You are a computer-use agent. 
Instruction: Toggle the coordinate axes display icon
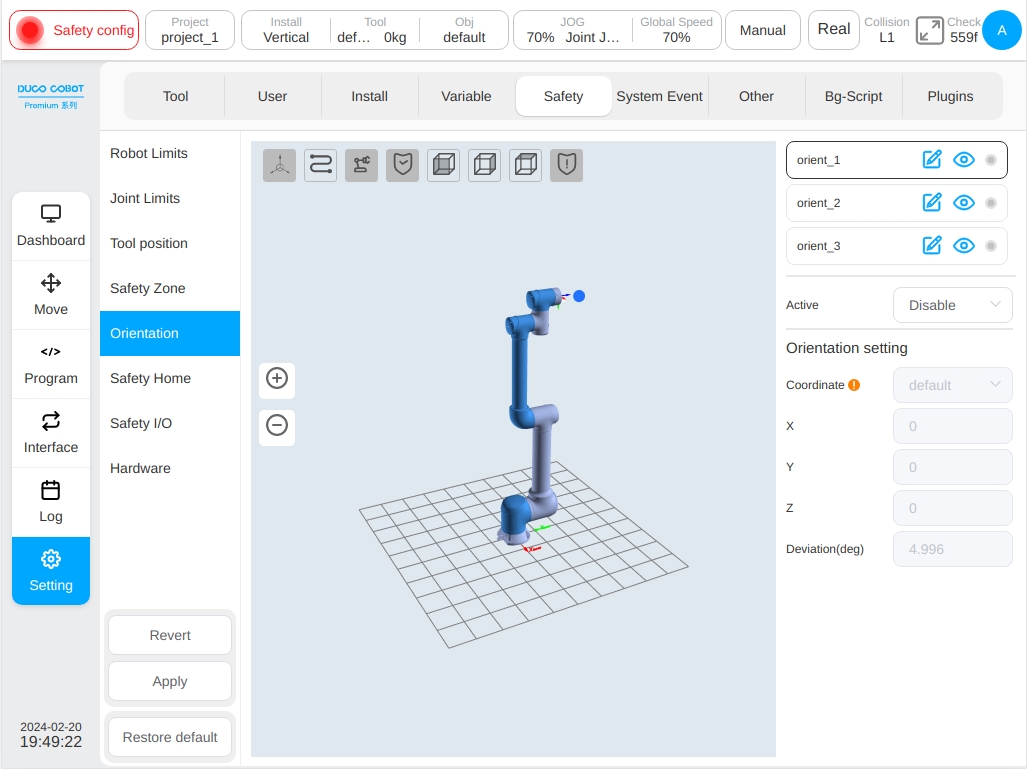(280, 165)
